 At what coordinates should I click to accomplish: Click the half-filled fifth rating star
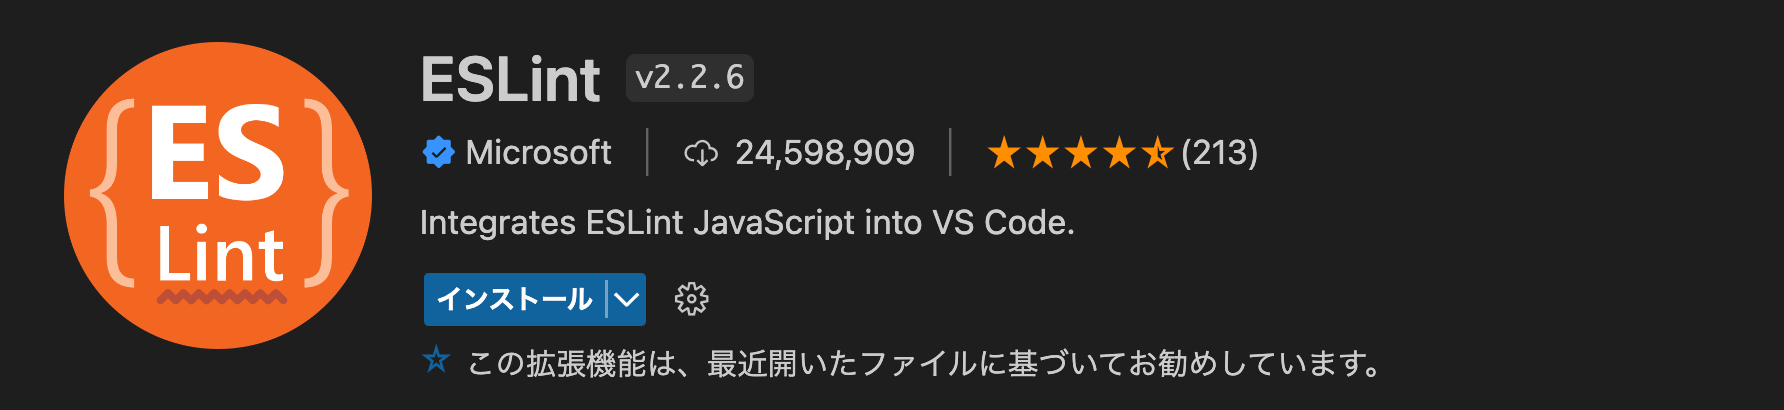[1156, 153]
